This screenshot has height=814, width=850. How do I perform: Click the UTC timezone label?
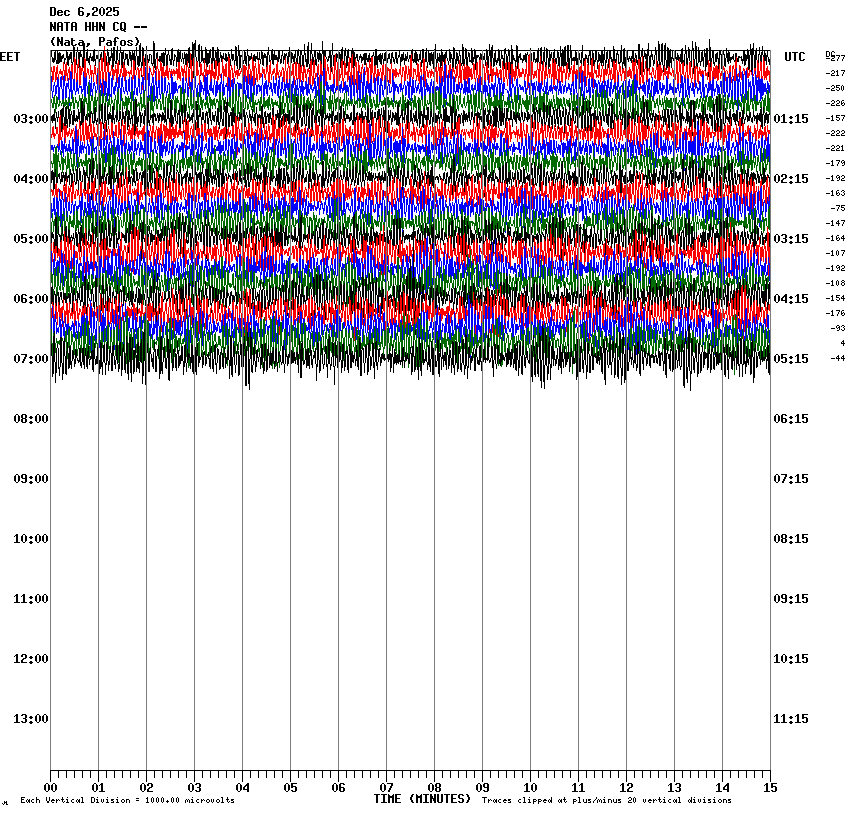click(x=794, y=57)
